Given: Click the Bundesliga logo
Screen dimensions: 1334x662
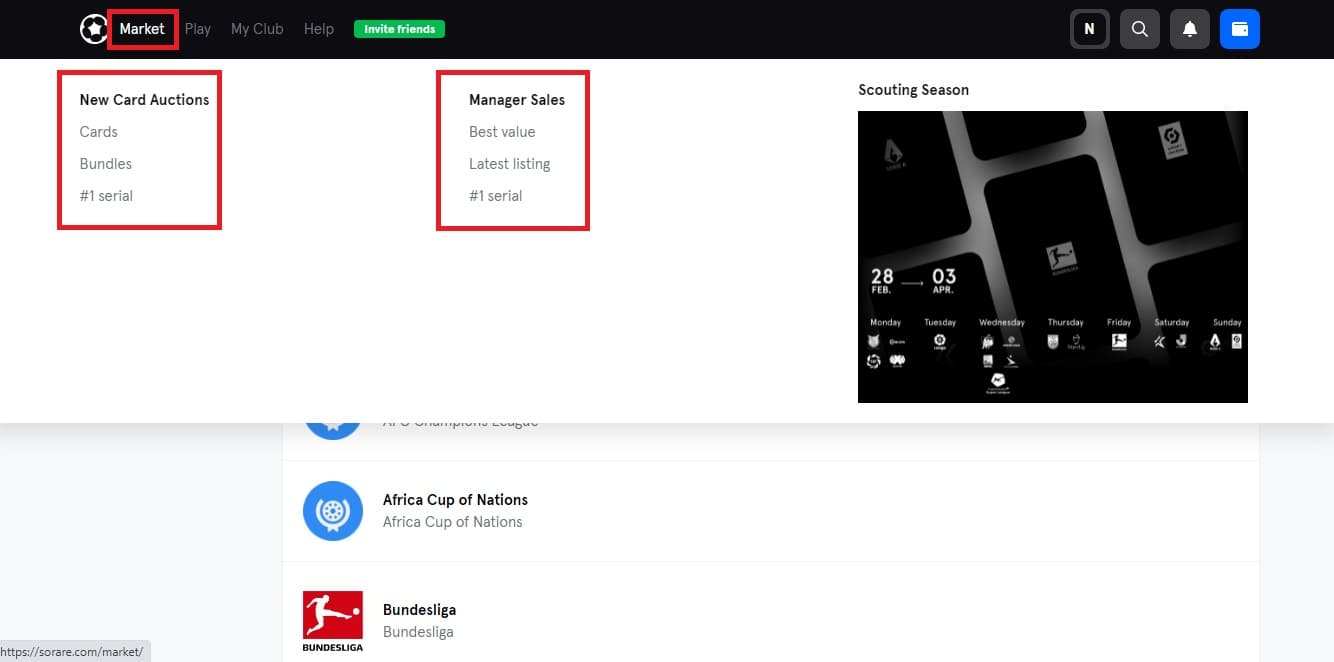Looking at the screenshot, I should pyautogui.click(x=332, y=621).
